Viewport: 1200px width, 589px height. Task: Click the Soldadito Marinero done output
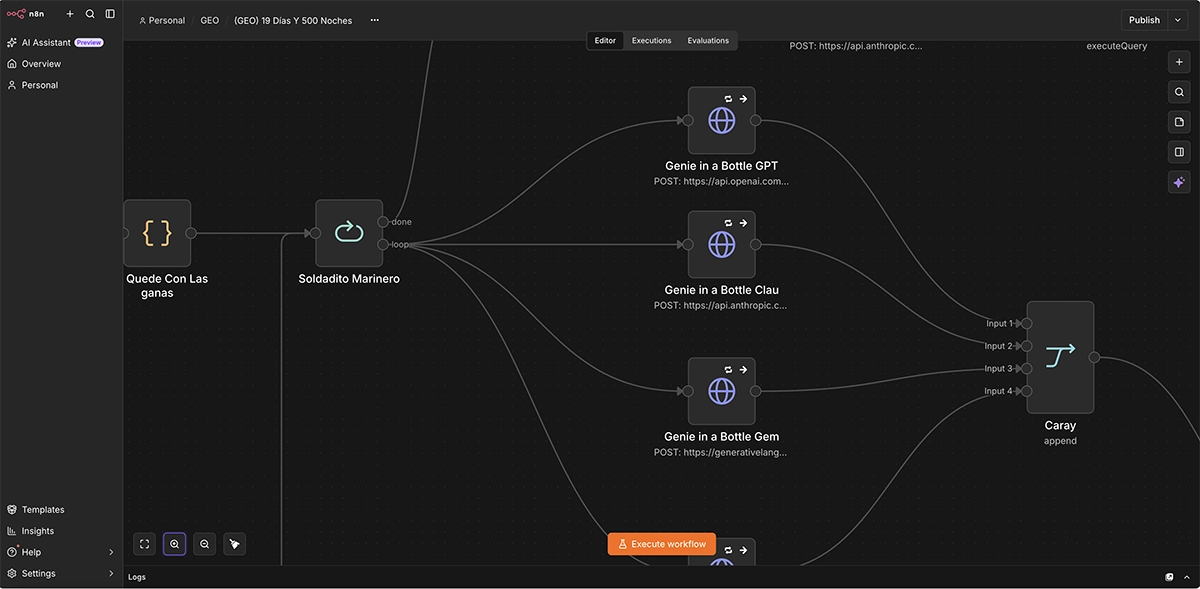pos(383,222)
